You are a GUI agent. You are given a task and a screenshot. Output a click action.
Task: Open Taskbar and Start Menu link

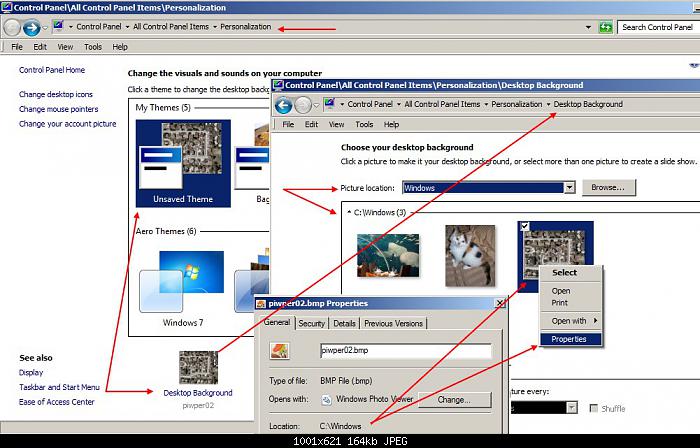(x=59, y=387)
